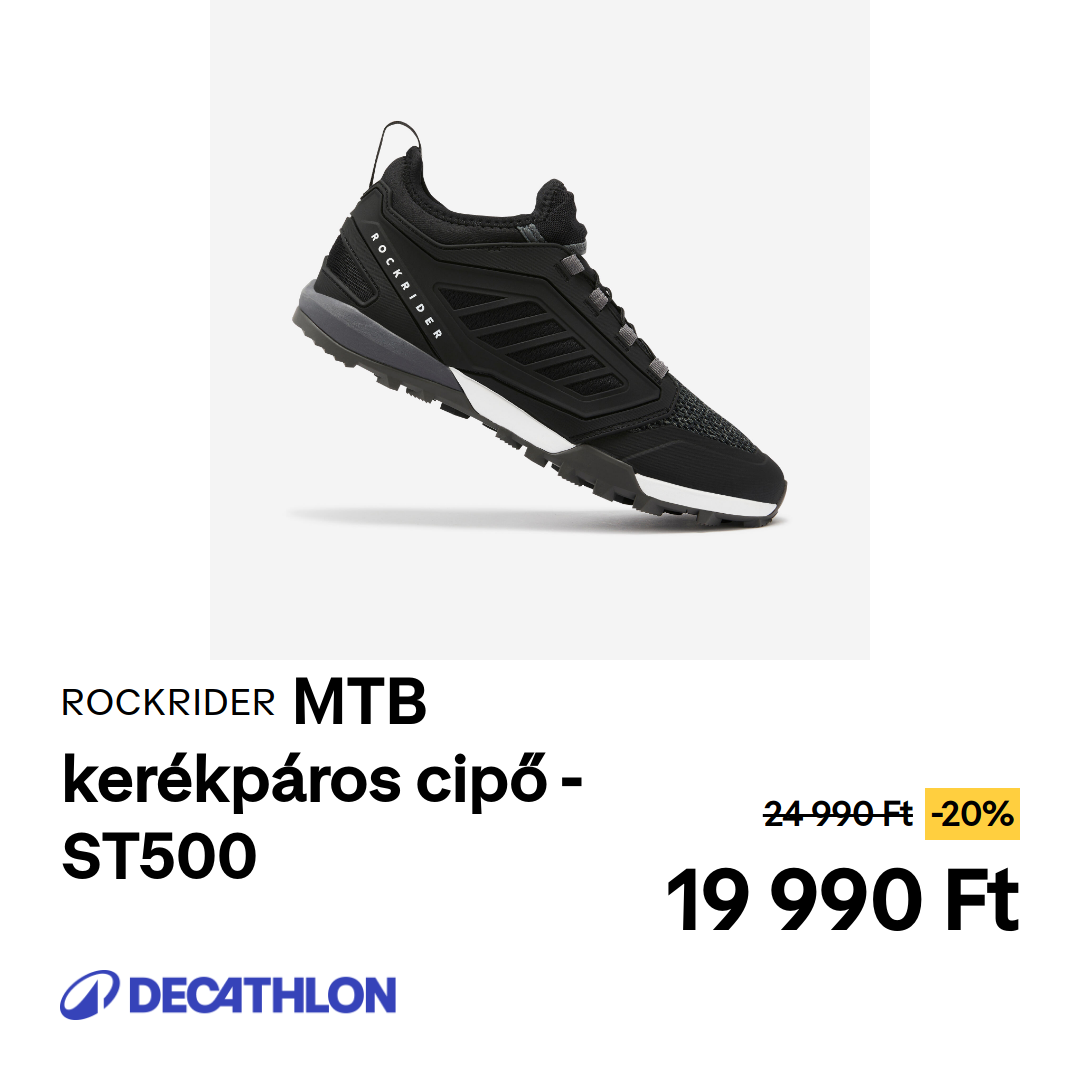Click the shoe tongue at the top
This screenshot has width=1080, height=1080.
tap(558, 210)
